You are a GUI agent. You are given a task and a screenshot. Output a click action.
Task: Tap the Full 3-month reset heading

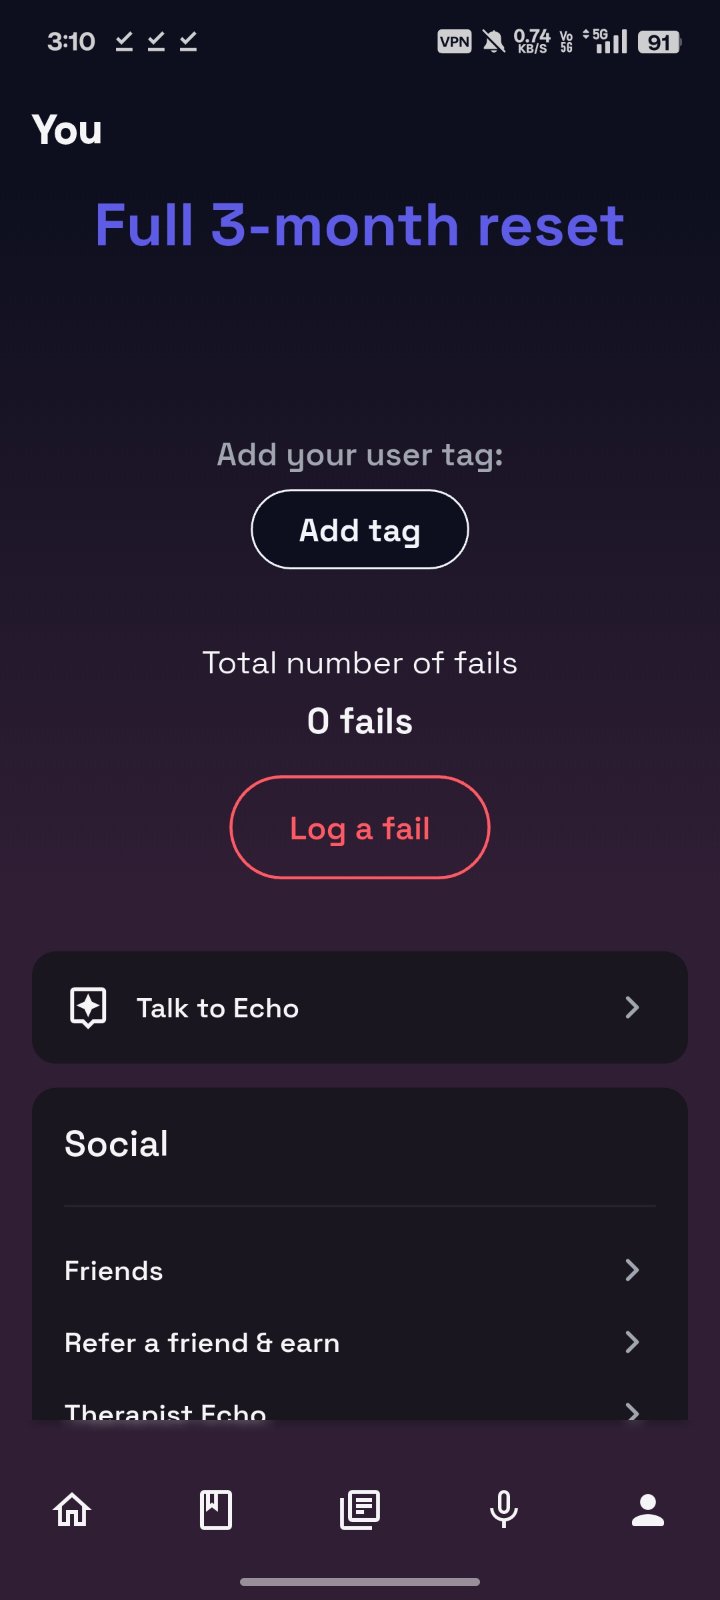(360, 225)
